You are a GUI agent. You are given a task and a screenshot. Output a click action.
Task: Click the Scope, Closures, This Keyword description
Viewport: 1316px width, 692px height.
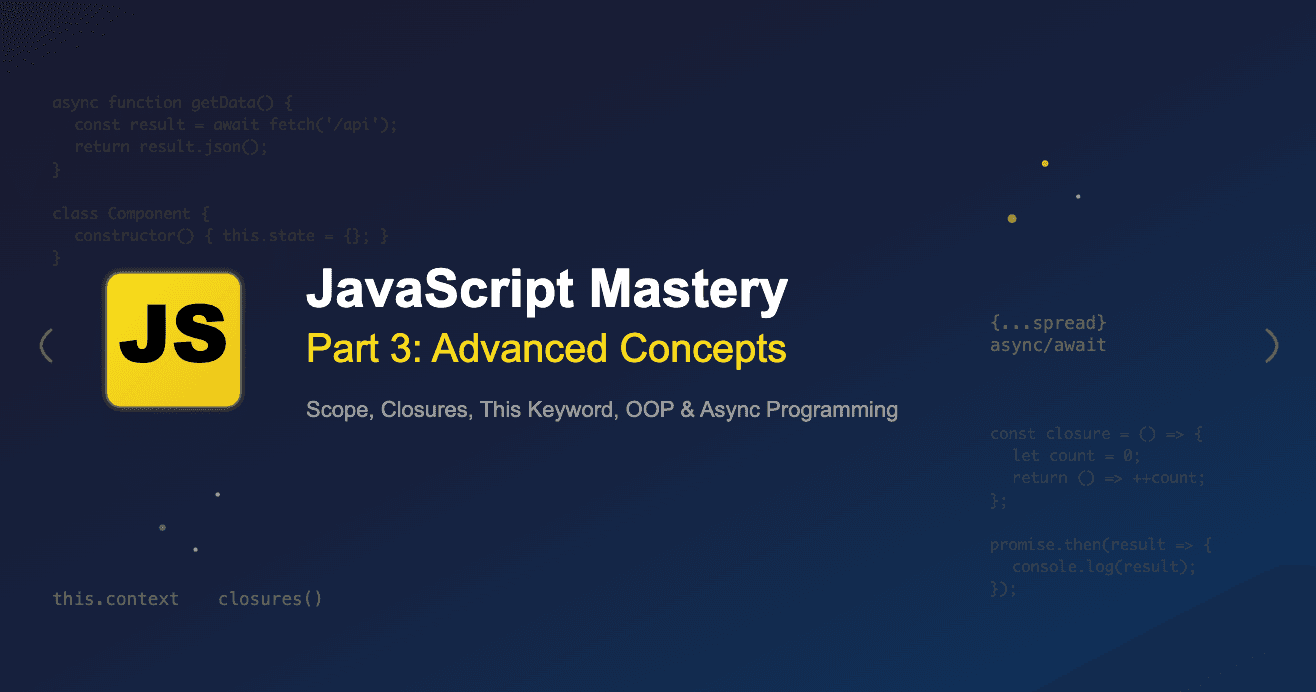click(x=601, y=409)
